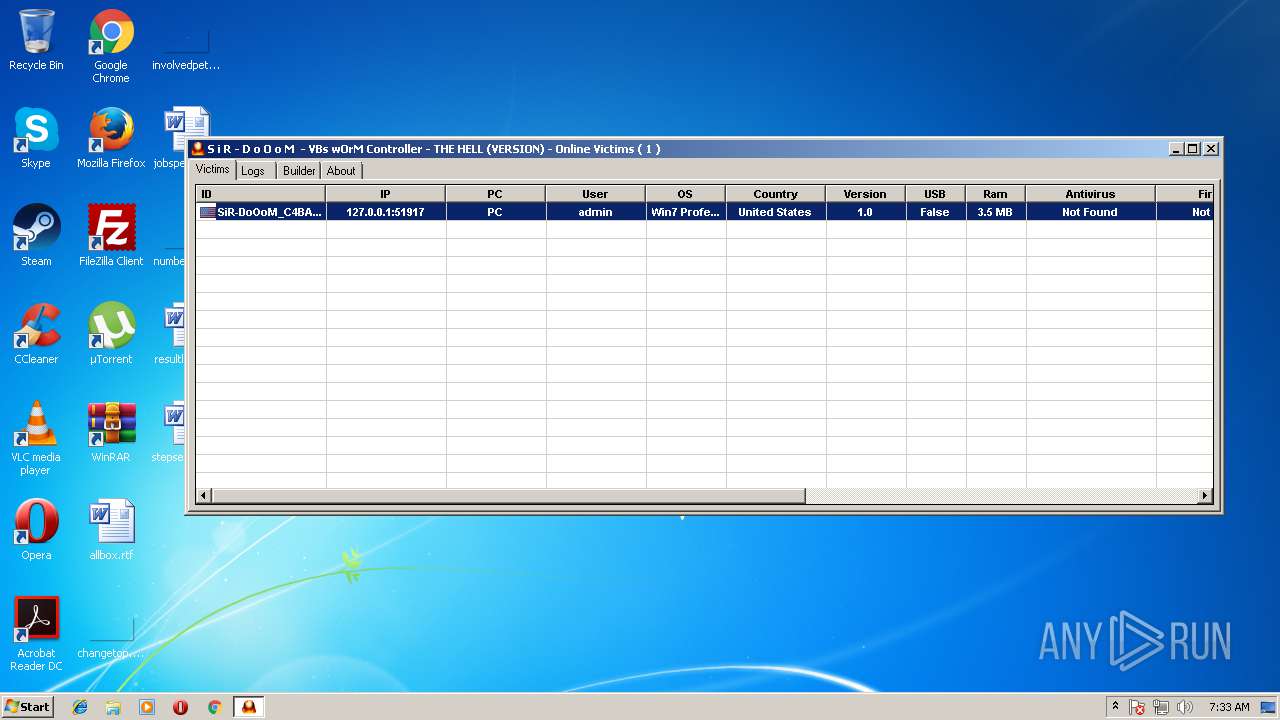The width and height of the screenshot is (1280, 720).
Task: Minimize the VBs wOrM Controller window
Action: pyautogui.click(x=1176, y=149)
